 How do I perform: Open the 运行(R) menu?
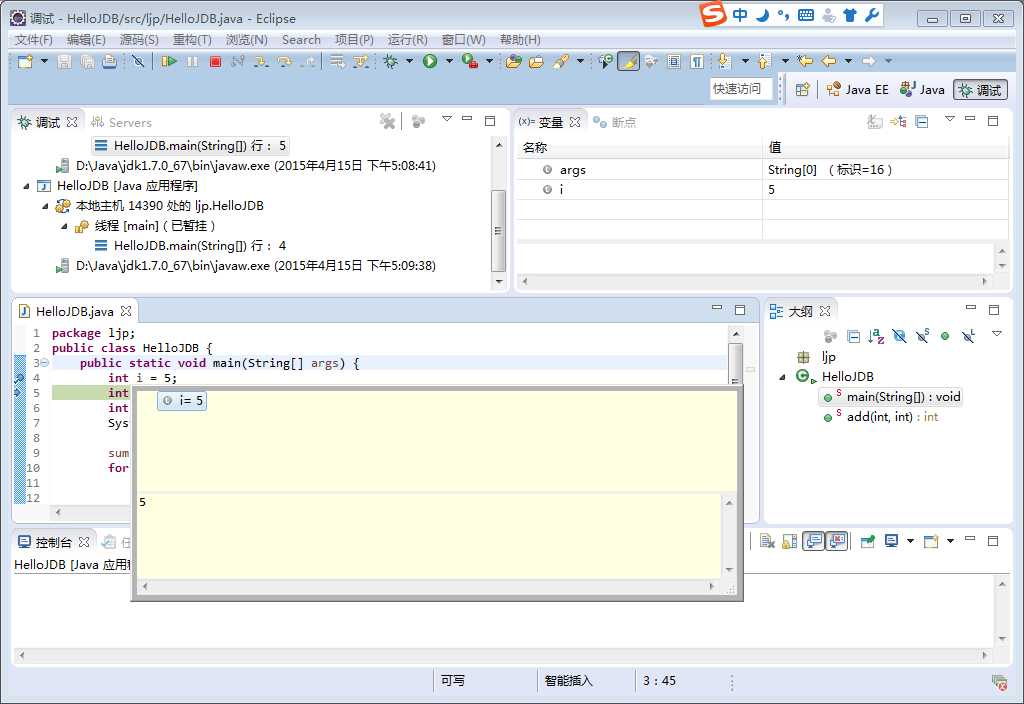pyautogui.click(x=408, y=40)
